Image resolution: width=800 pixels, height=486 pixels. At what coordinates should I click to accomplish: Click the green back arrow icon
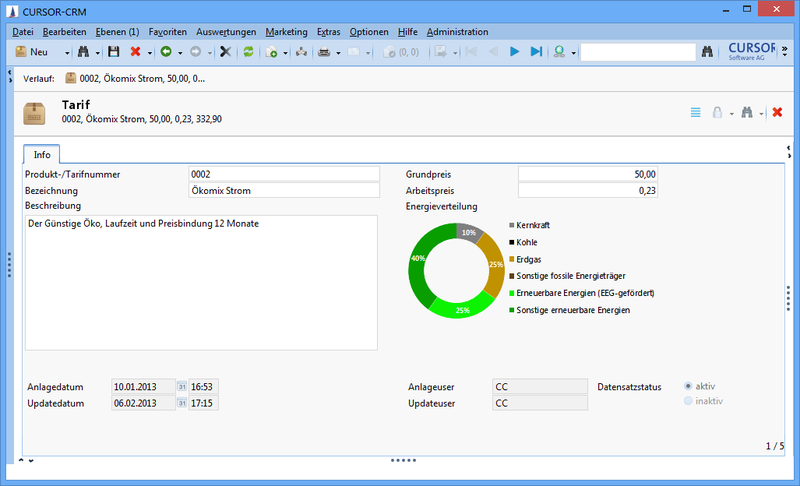(x=166, y=51)
